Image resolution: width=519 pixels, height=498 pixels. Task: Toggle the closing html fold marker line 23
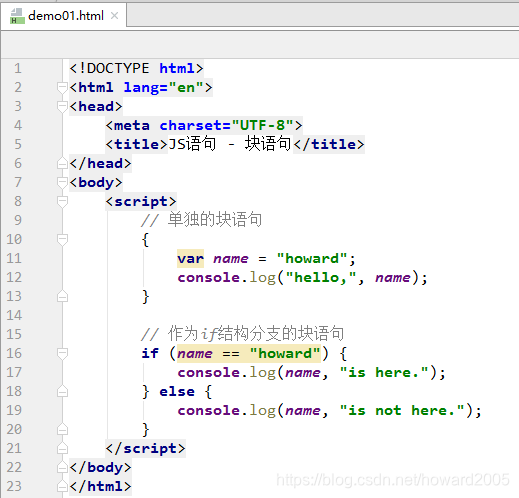pyautogui.click(x=62, y=486)
